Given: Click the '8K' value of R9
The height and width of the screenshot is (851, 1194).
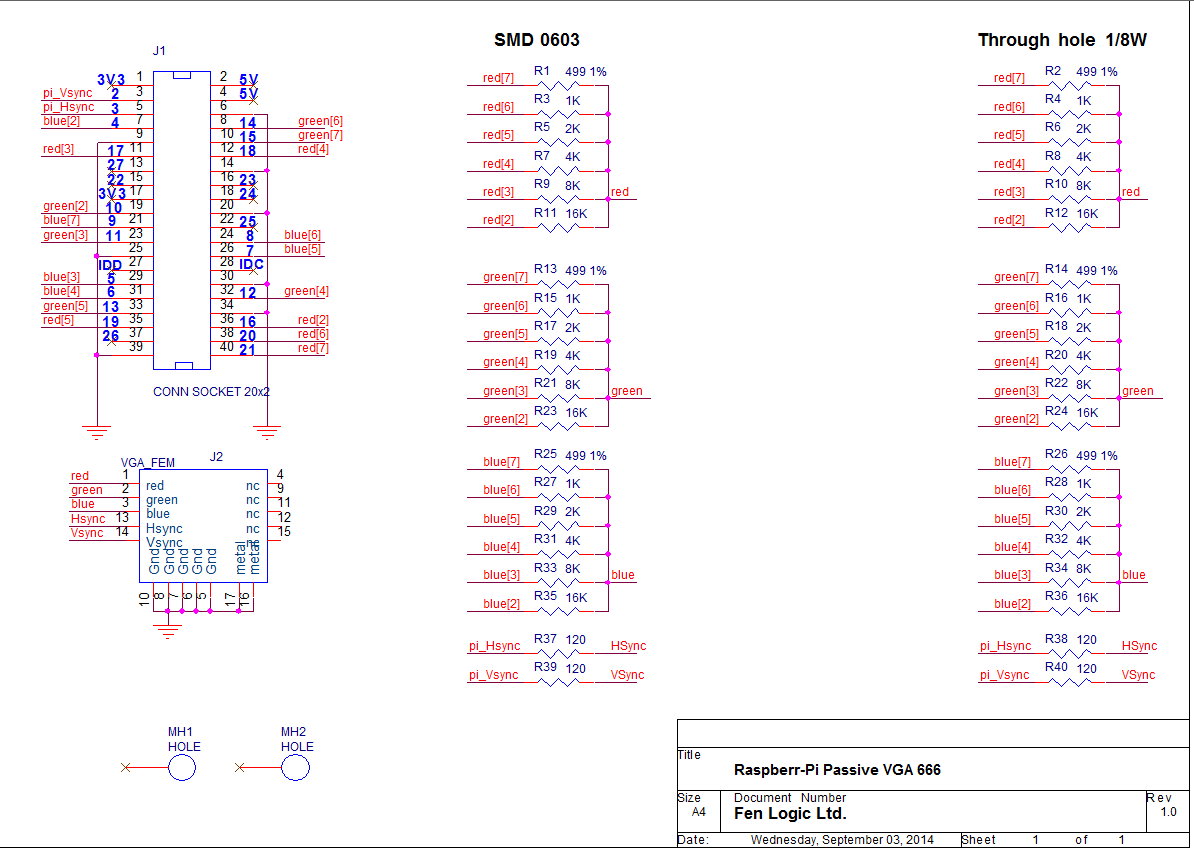Looking at the screenshot, I should pyautogui.click(x=573, y=186).
